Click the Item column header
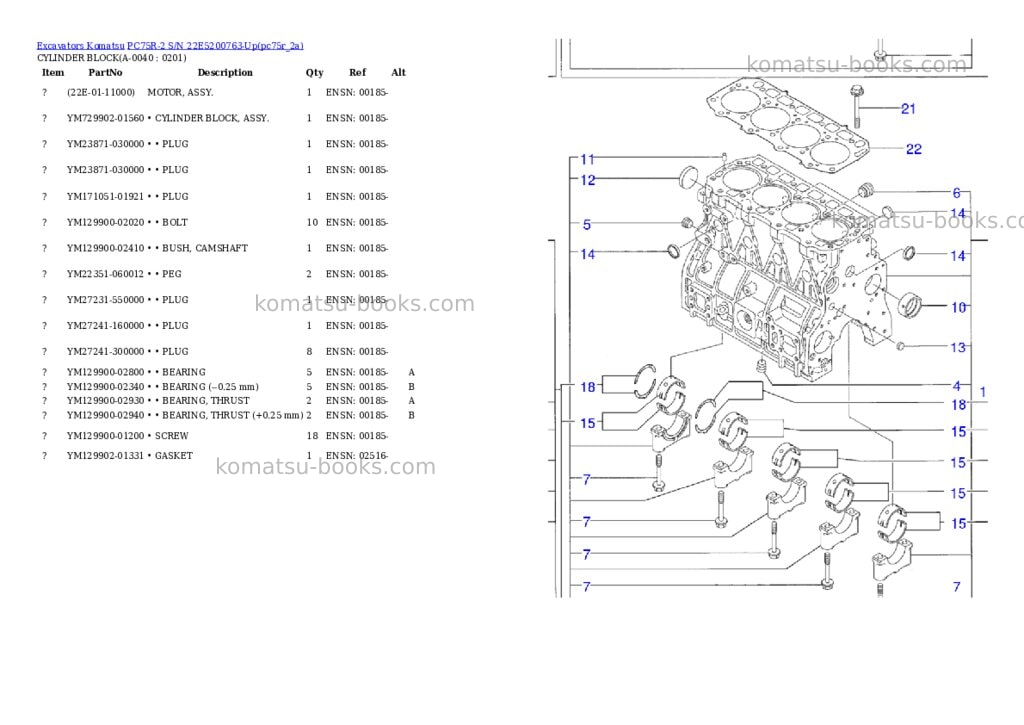This screenshot has height=725, width=1024. coord(53,72)
